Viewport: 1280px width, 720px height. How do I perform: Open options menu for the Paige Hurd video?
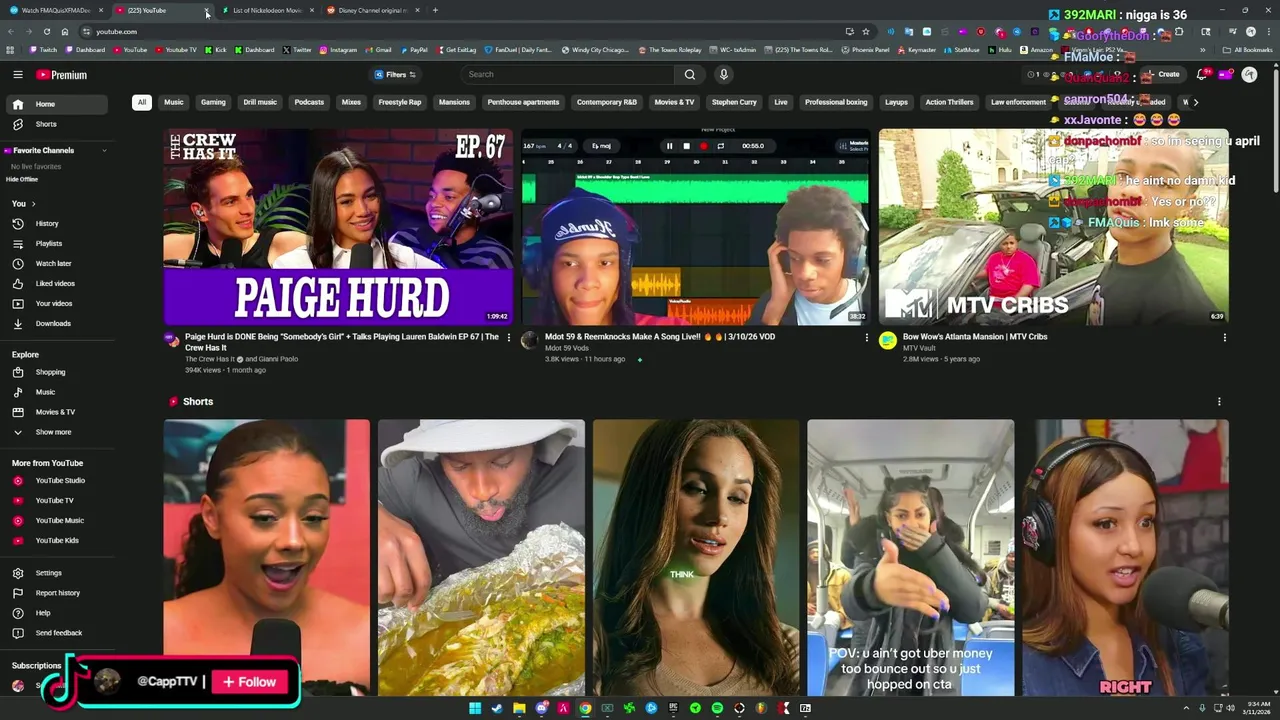pyautogui.click(x=508, y=338)
